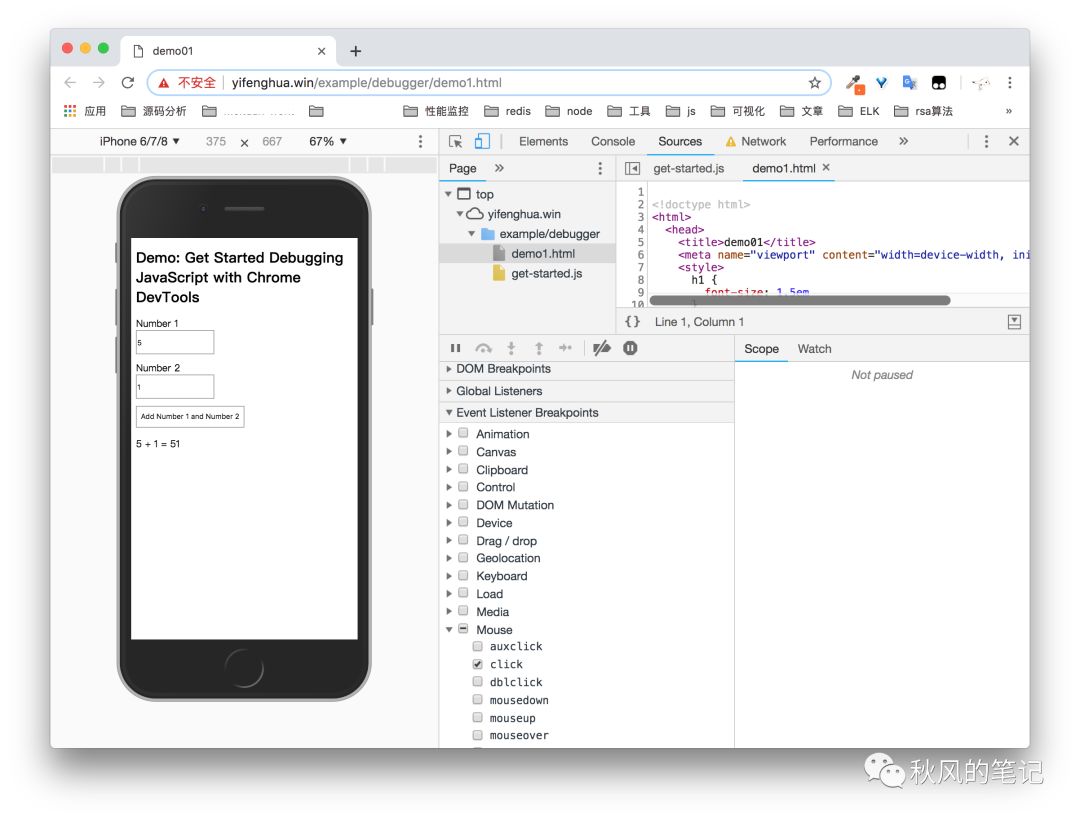Screen dimensions: 1080x820
Task: Rotate icon between 375 and 667
Action: point(244,143)
